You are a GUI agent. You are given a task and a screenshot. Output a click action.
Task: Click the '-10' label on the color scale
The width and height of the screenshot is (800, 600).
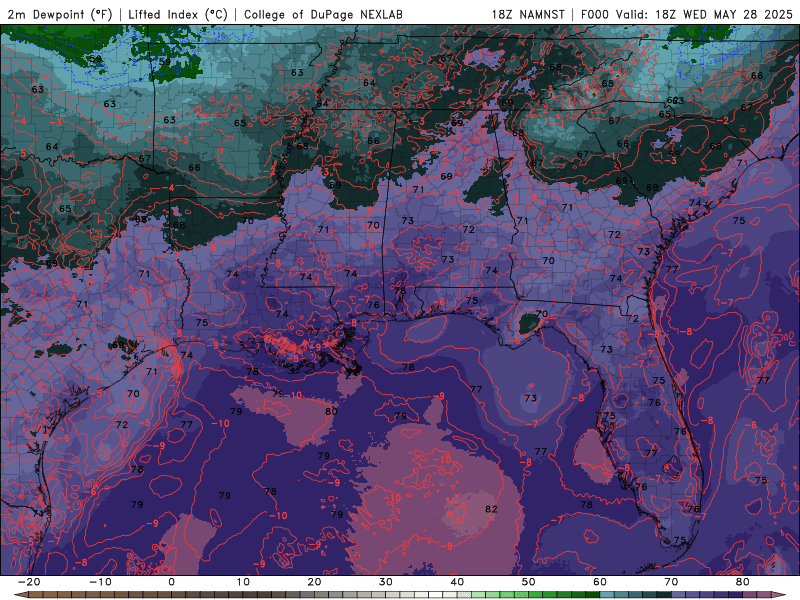pos(100,582)
